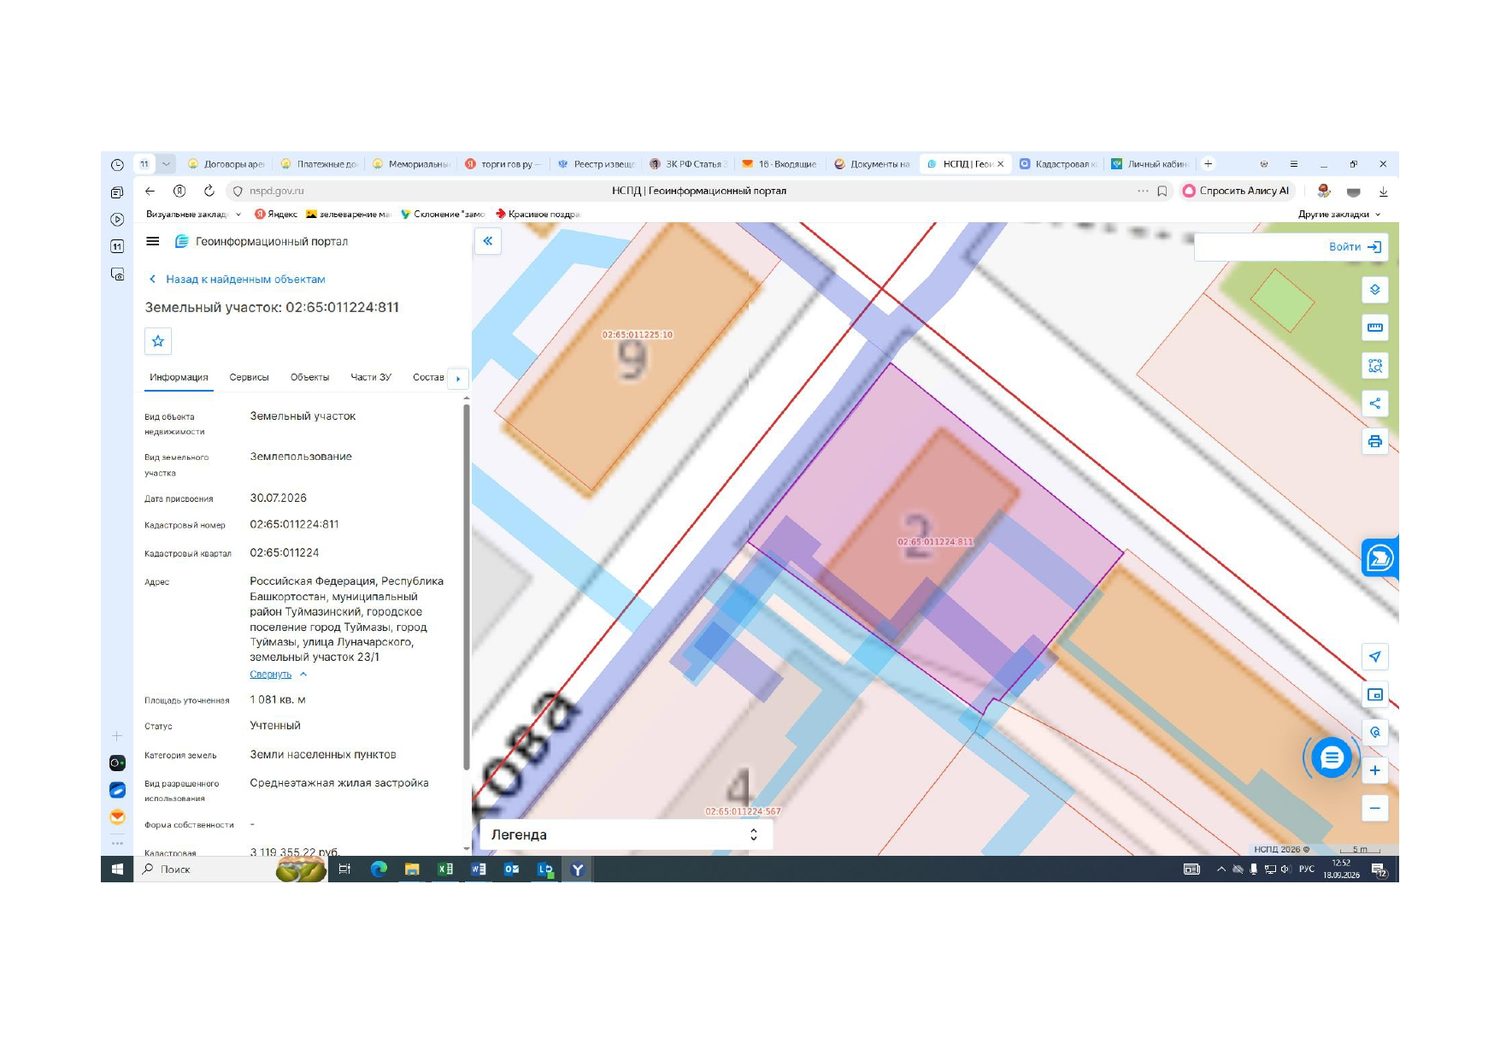This screenshot has width=1500, height=1061.
Task: Open the Части ЗУ tab
Action: click(371, 377)
